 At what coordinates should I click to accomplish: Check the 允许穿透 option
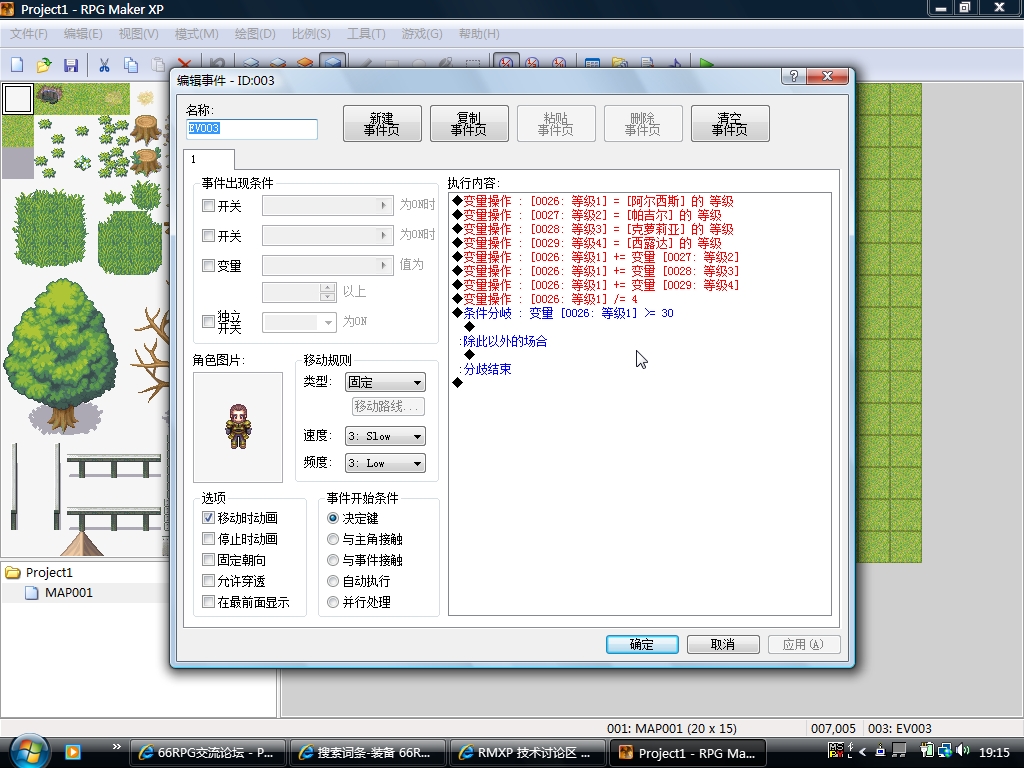[208, 581]
